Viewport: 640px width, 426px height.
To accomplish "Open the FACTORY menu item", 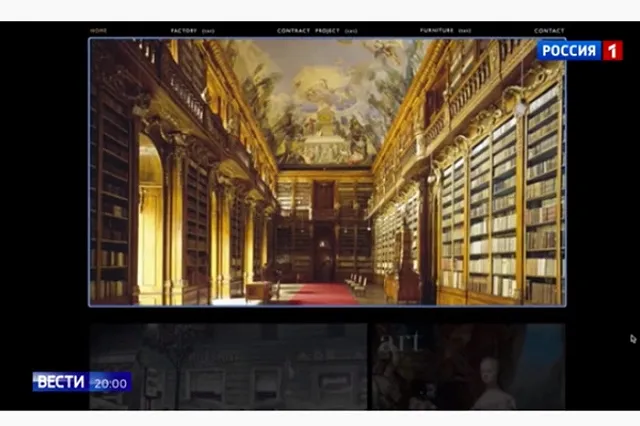I will (x=184, y=31).
